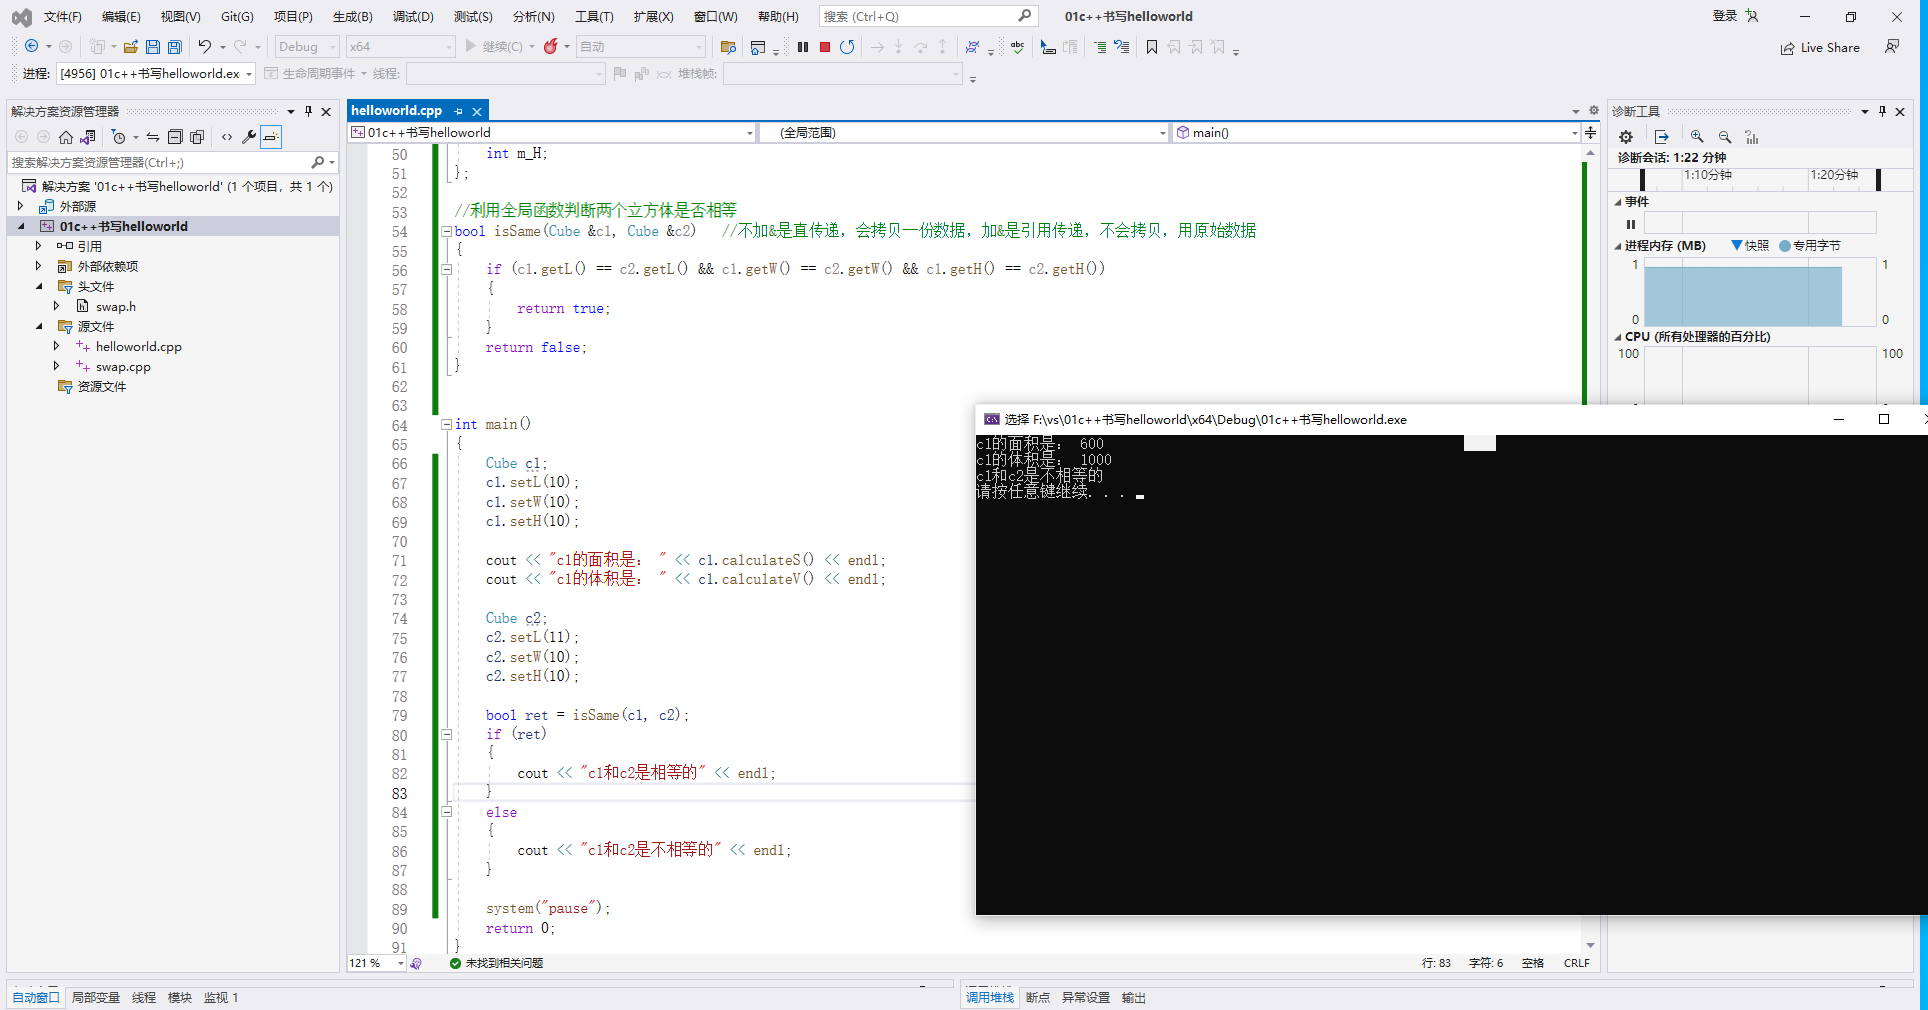Navigate backward with the blue back arrow
The width and height of the screenshot is (1928, 1010).
tap(32, 47)
